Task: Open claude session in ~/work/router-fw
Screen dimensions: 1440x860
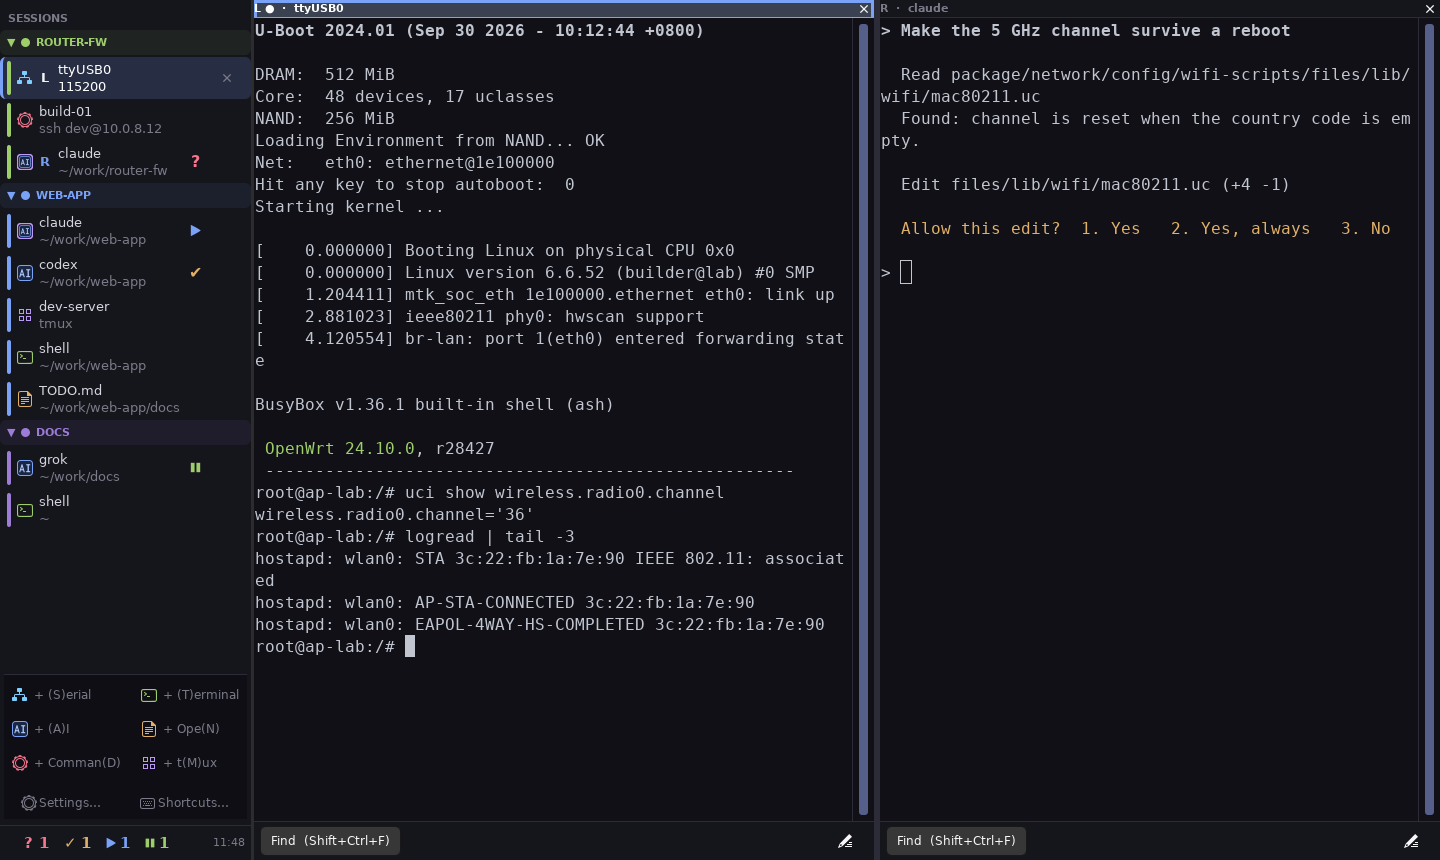Action: (125, 162)
